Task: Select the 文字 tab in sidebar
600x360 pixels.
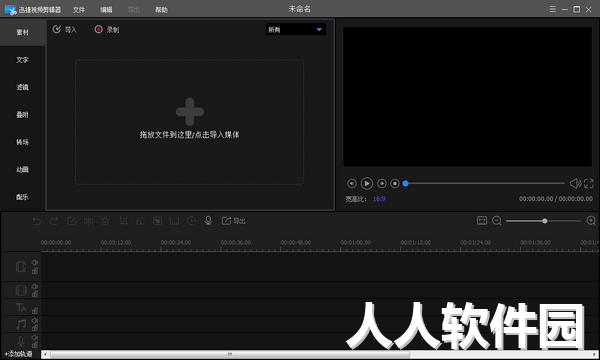Action: [x=23, y=60]
